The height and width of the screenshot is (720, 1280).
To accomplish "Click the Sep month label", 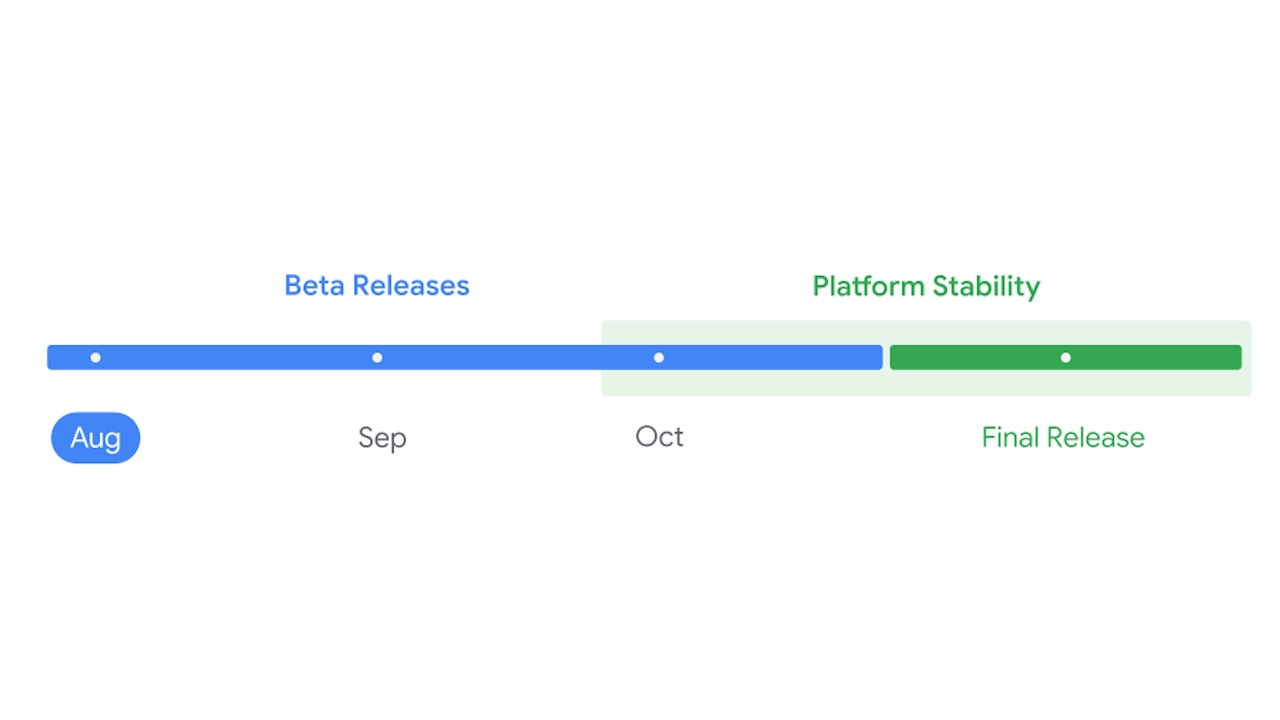I will [x=382, y=438].
